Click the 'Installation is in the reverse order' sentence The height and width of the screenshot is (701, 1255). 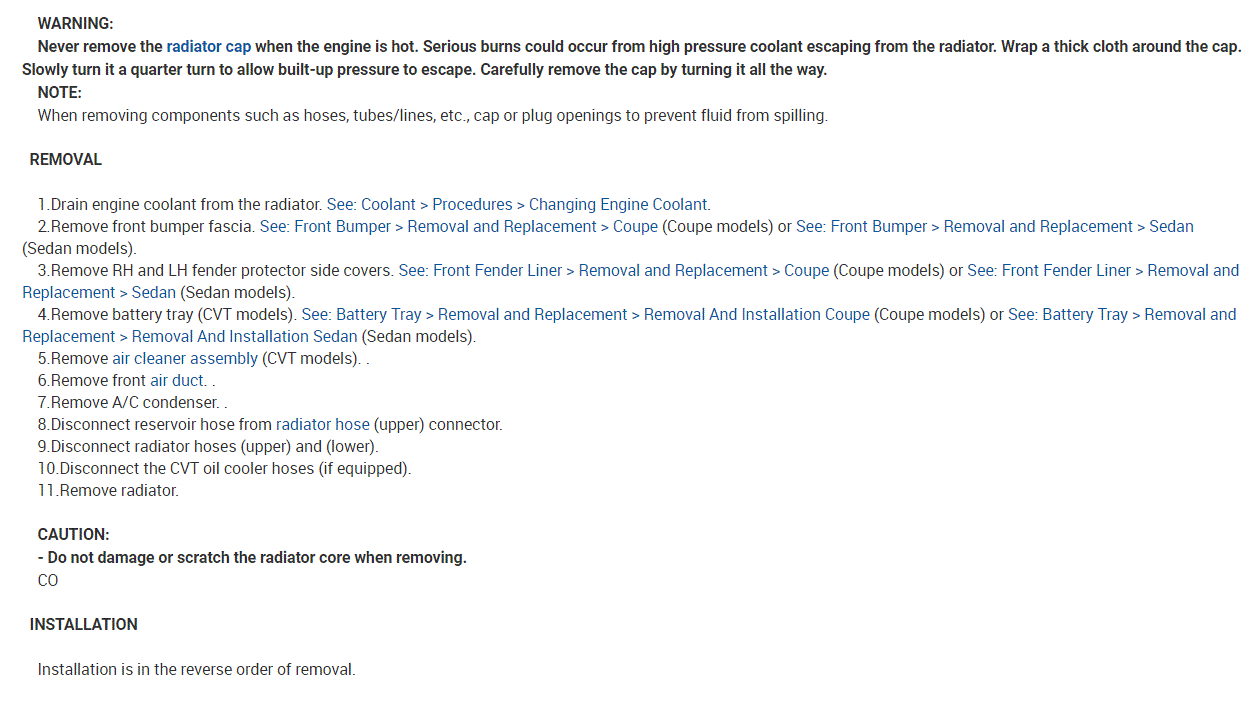[x=196, y=669]
